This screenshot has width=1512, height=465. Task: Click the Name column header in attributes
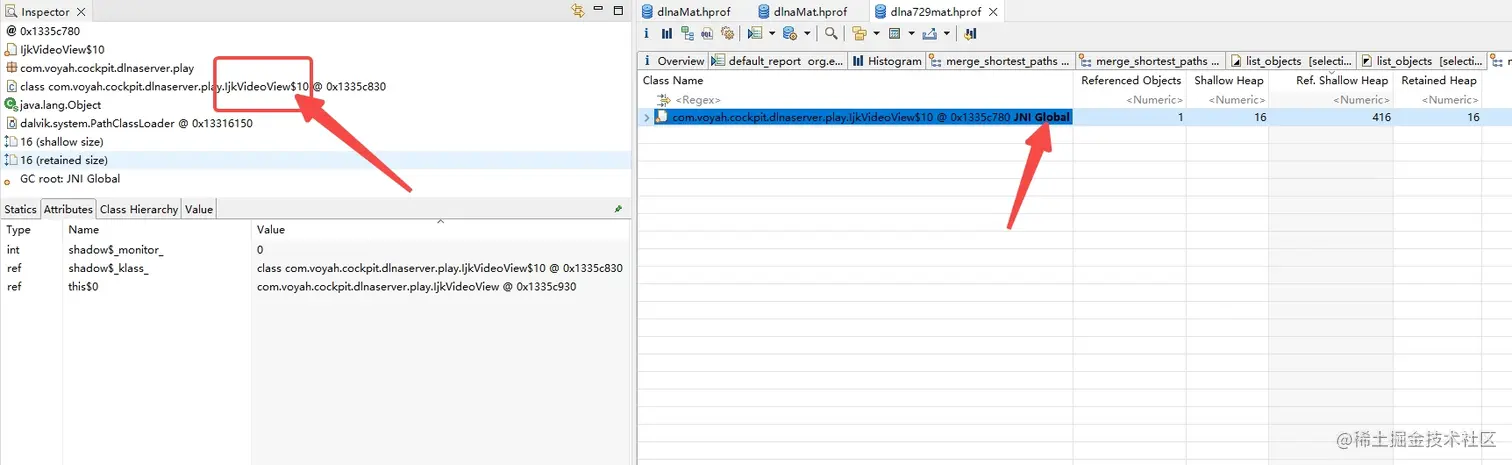pos(157,230)
